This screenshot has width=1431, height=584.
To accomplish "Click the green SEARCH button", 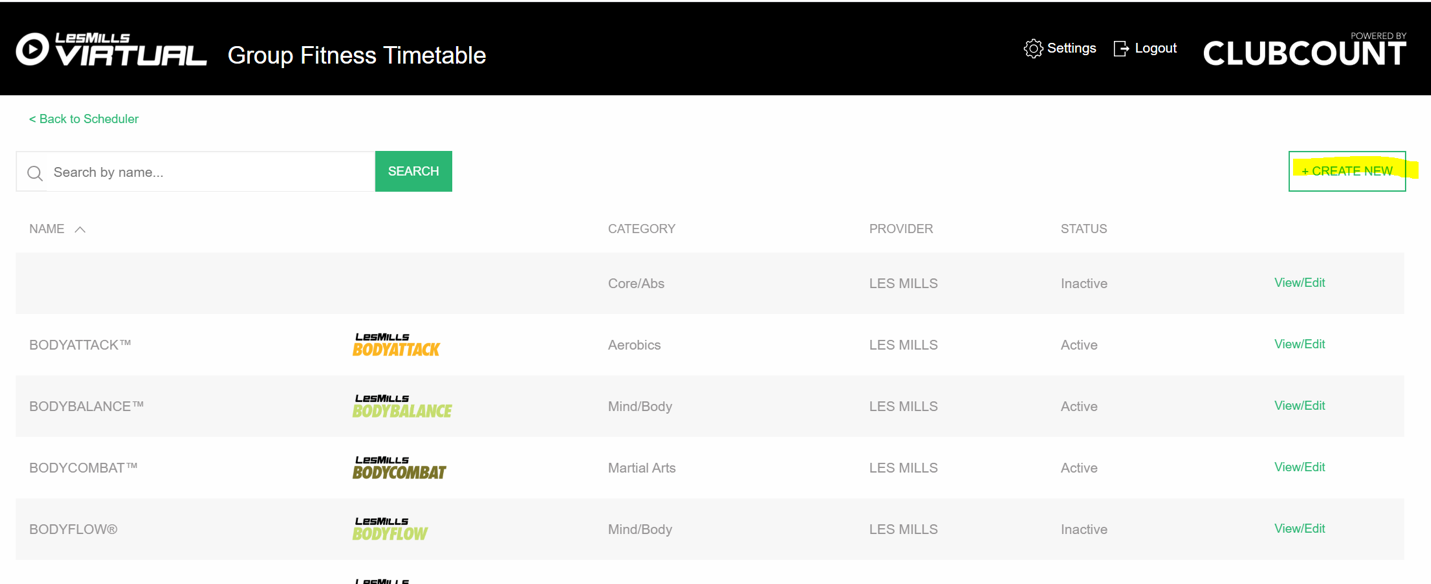I will point(413,171).
